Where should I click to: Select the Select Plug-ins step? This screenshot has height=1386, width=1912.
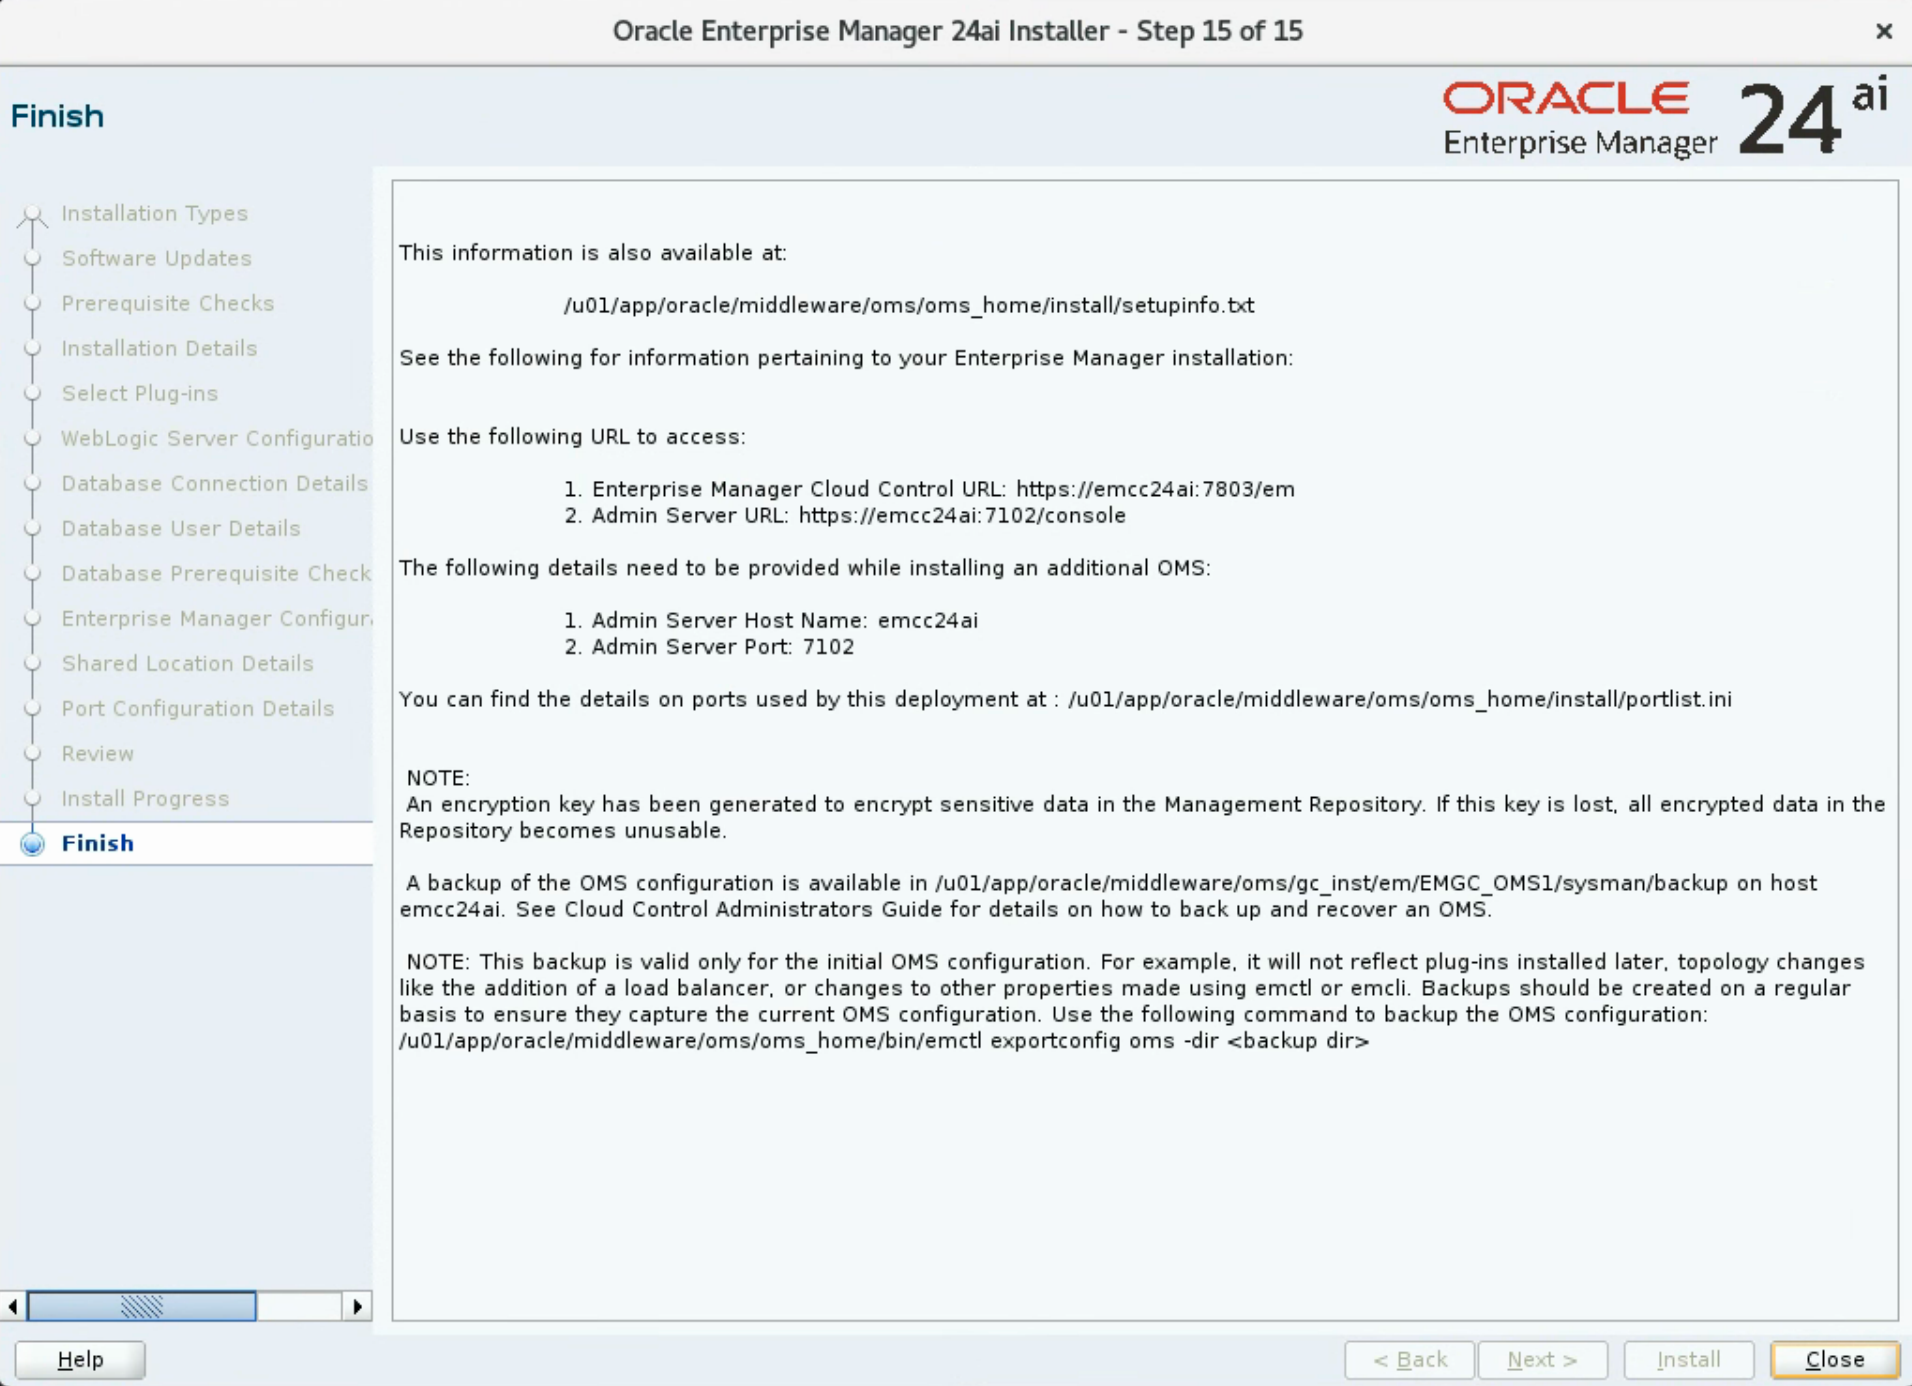click(x=139, y=393)
